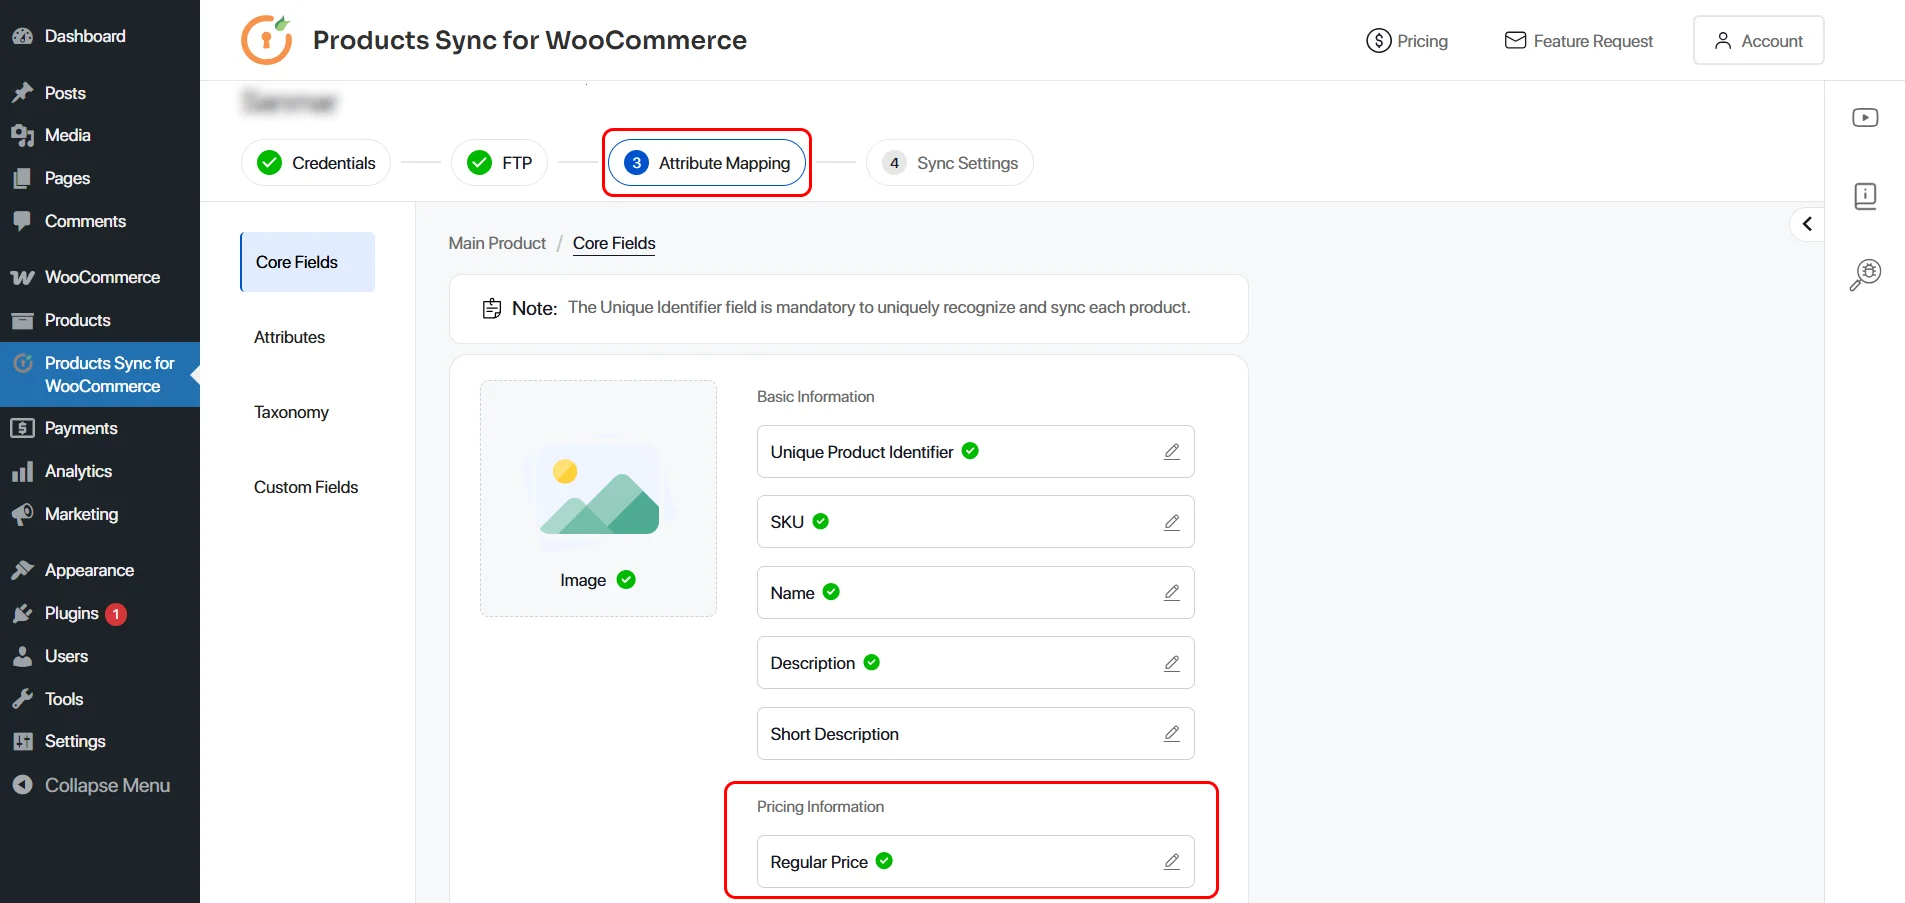Collapse the panel with the left chevron
Viewport: 1905px width, 903px height.
pos(1806,223)
